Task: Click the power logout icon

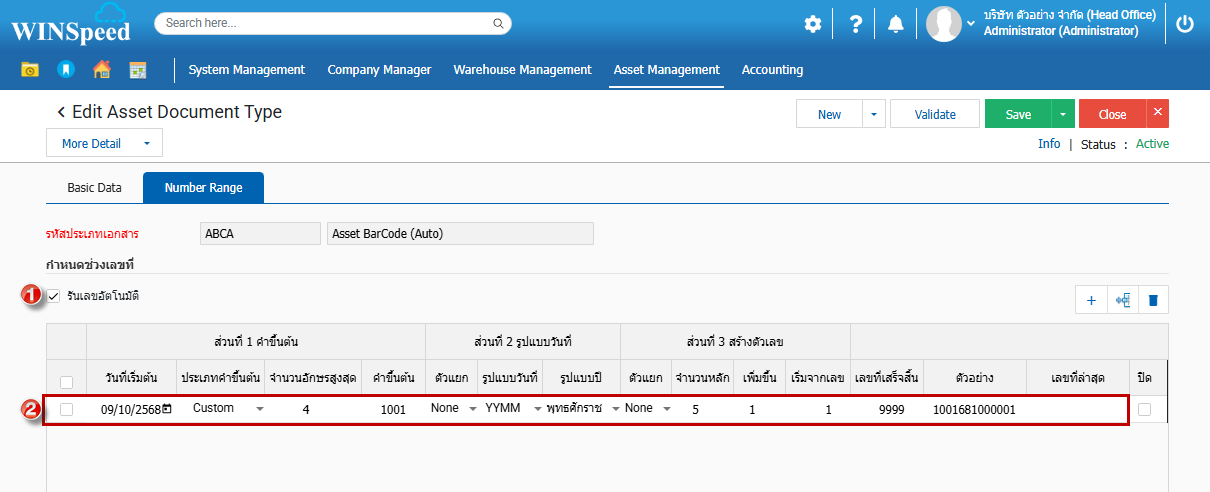Action: tap(1185, 24)
